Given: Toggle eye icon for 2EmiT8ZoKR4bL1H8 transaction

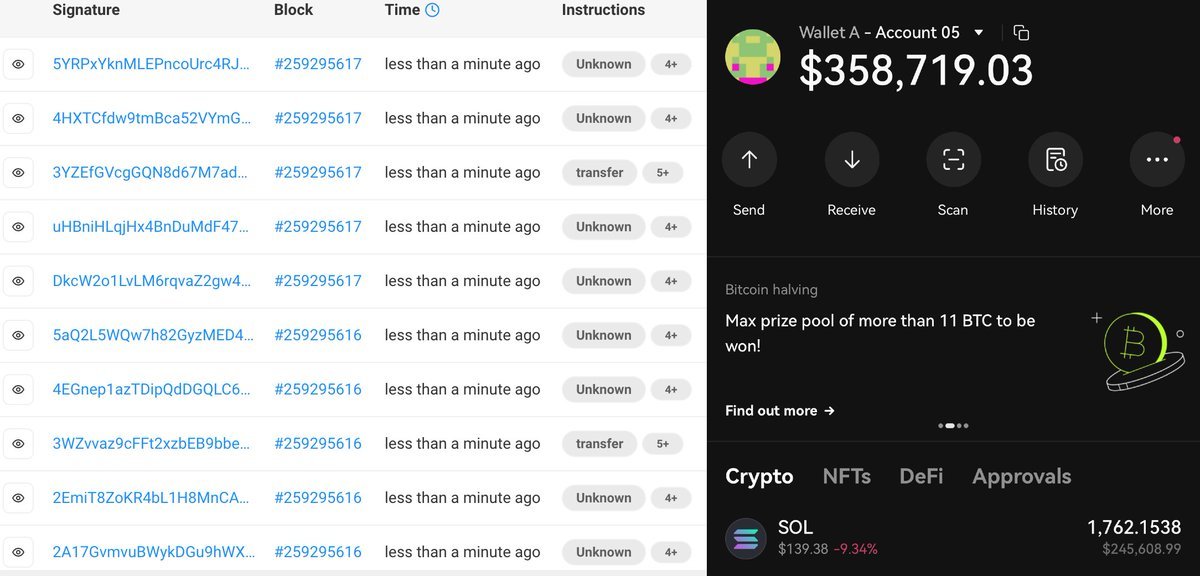Looking at the screenshot, I should (18, 498).
